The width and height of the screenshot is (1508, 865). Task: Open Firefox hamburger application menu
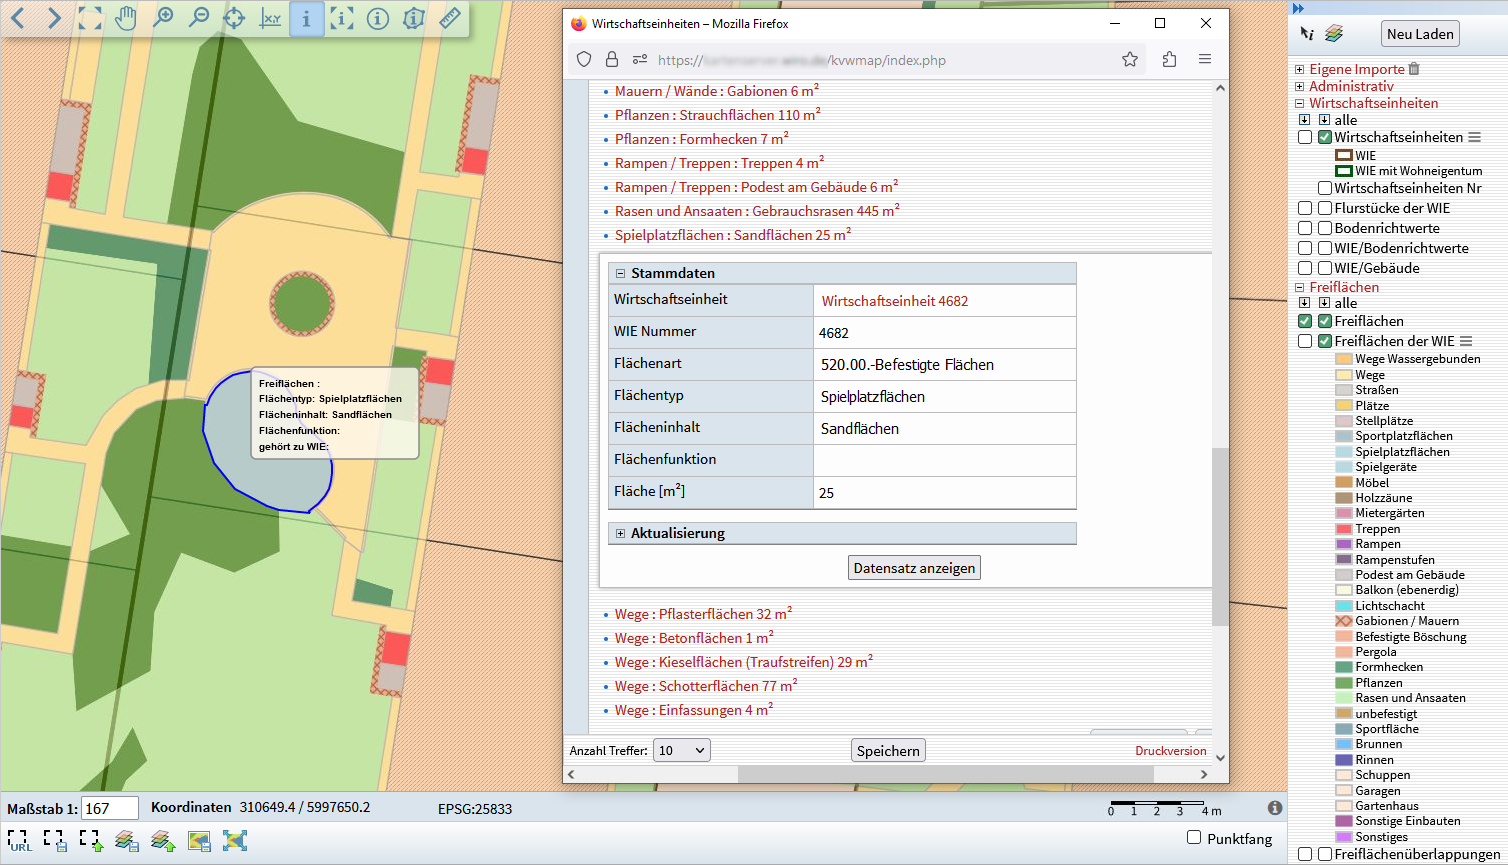(1205, 60)
